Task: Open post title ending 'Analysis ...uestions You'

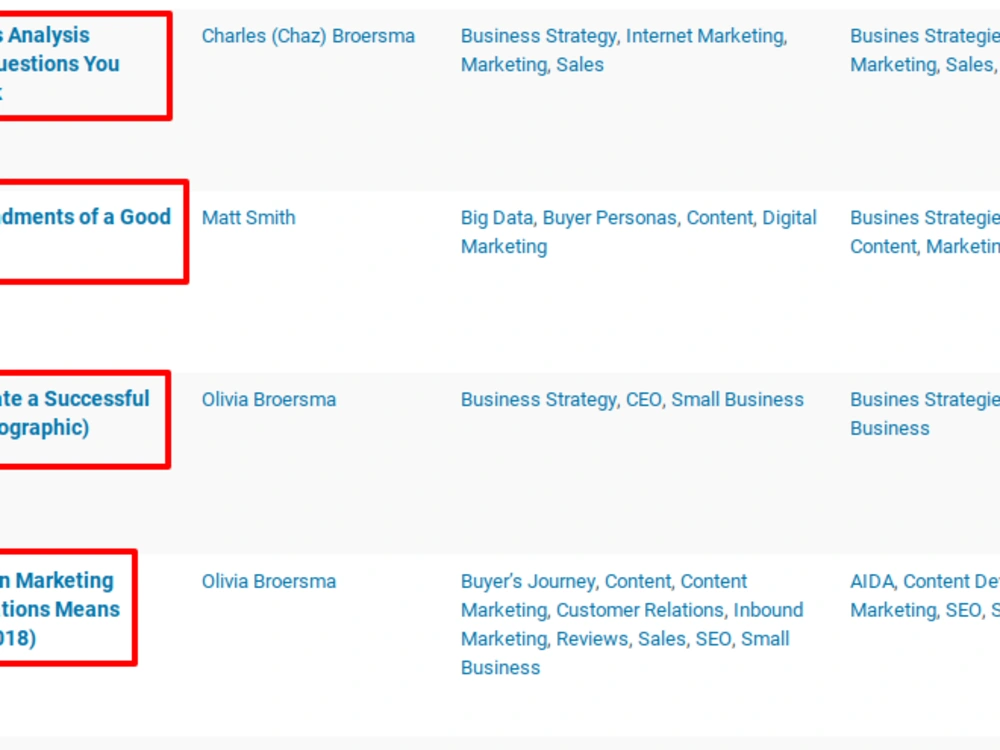Action: coord(59,64)
